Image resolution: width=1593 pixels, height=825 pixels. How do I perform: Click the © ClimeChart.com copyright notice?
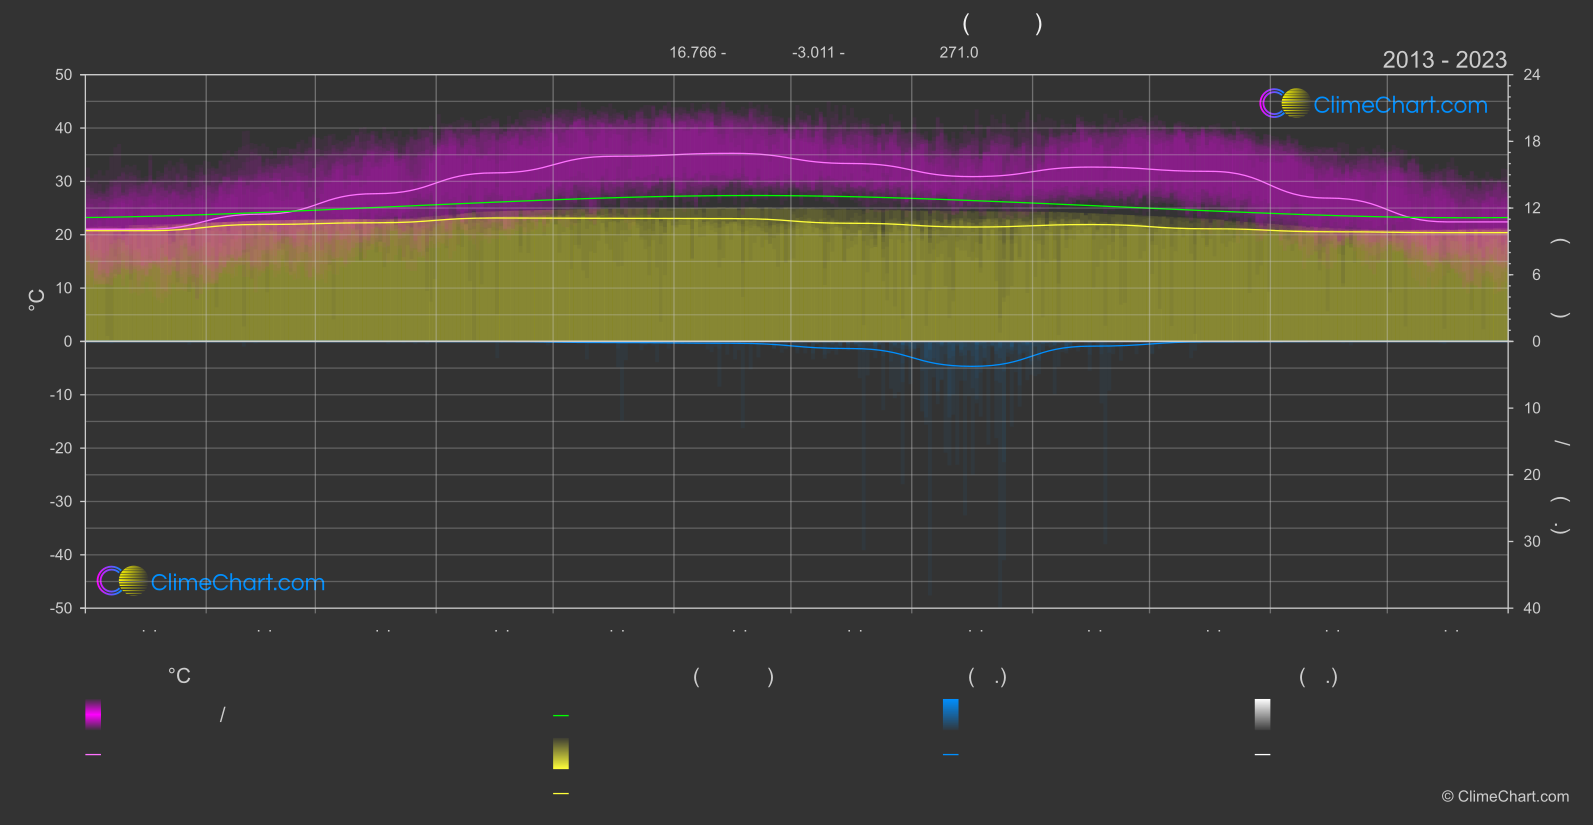click(1505, 797)
